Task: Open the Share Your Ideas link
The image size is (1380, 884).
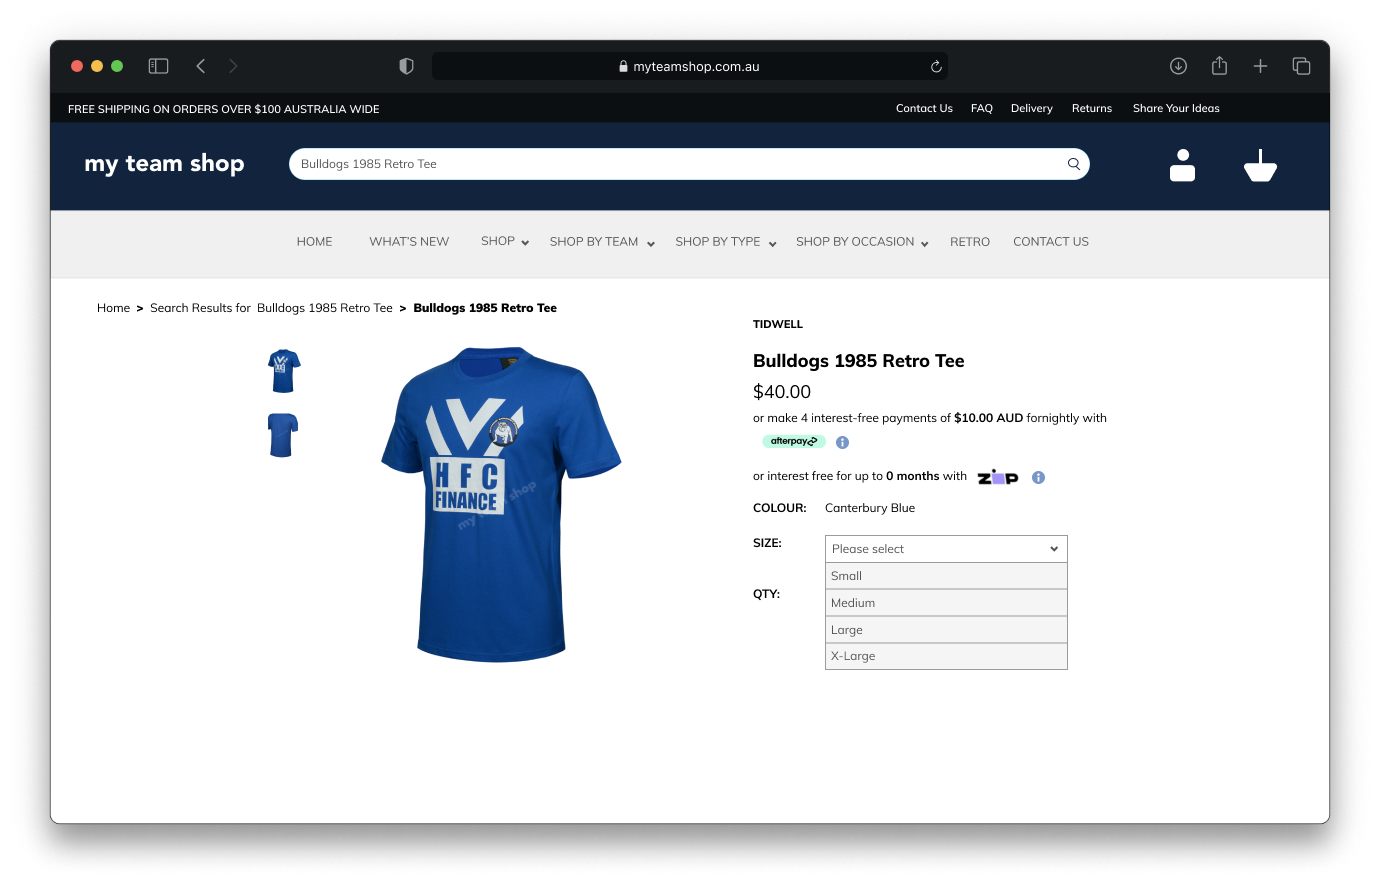Action: 1176,108
